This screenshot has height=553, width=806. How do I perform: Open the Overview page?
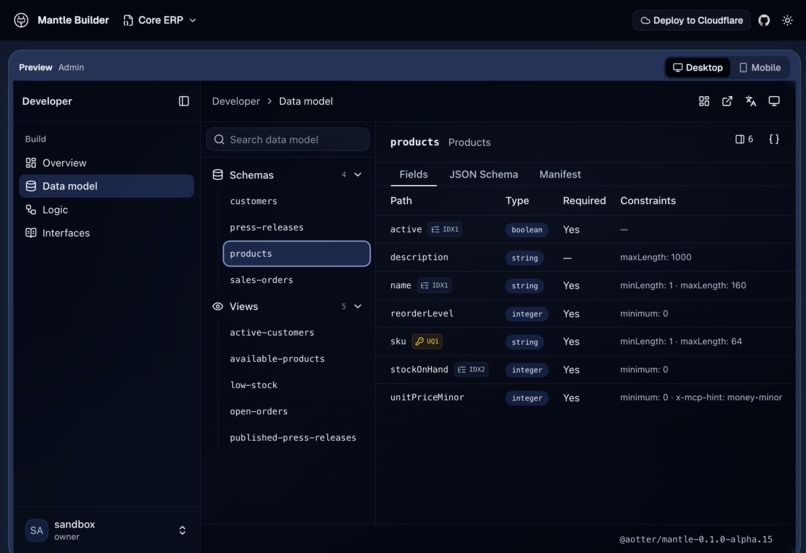click(x=106, y=163)
